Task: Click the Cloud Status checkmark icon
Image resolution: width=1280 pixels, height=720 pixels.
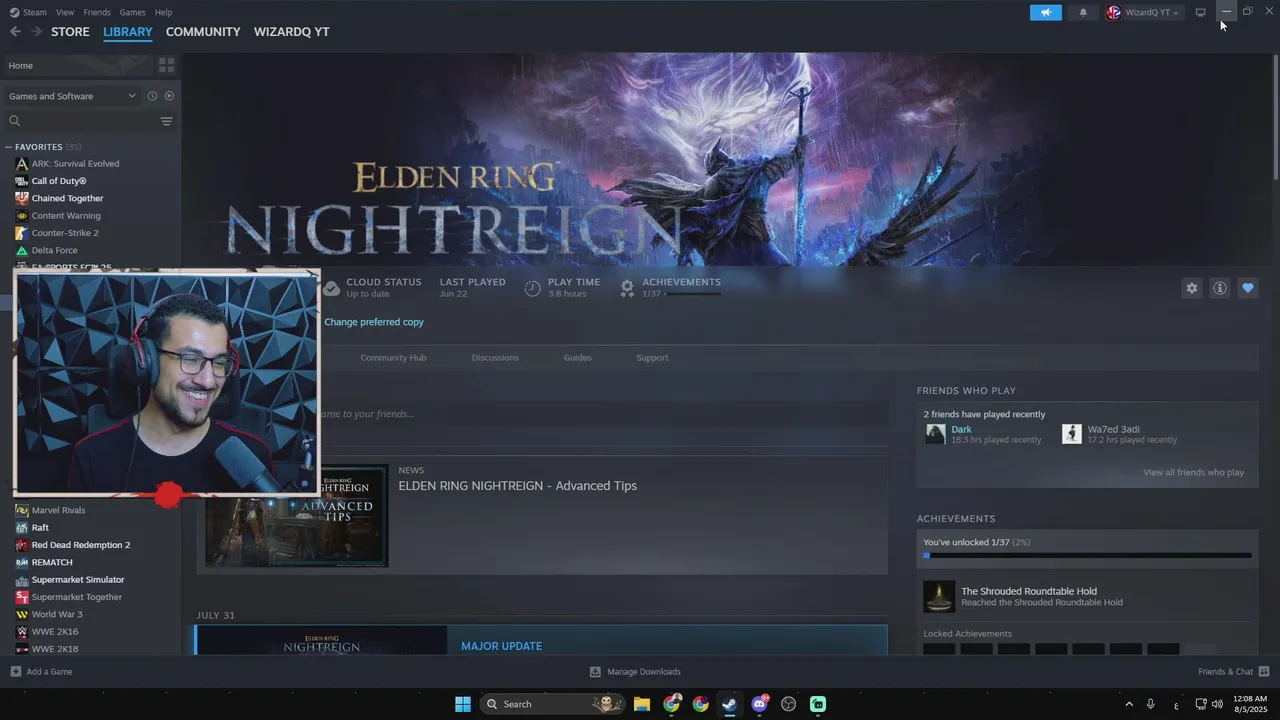Action: coord(331,288)
